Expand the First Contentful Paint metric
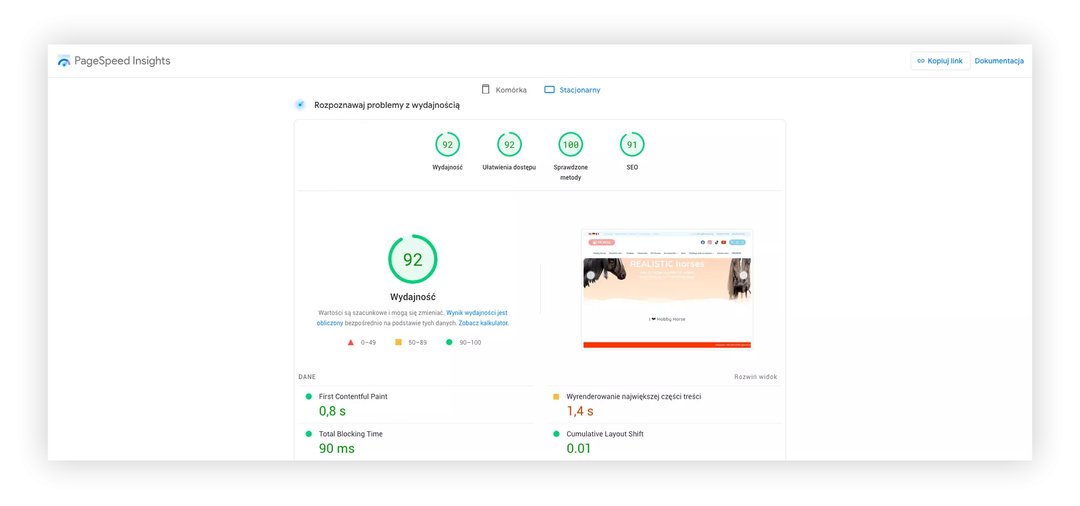Image resolution: width=1080 pixels, height=506 pixels. click(x=353, y=397)
